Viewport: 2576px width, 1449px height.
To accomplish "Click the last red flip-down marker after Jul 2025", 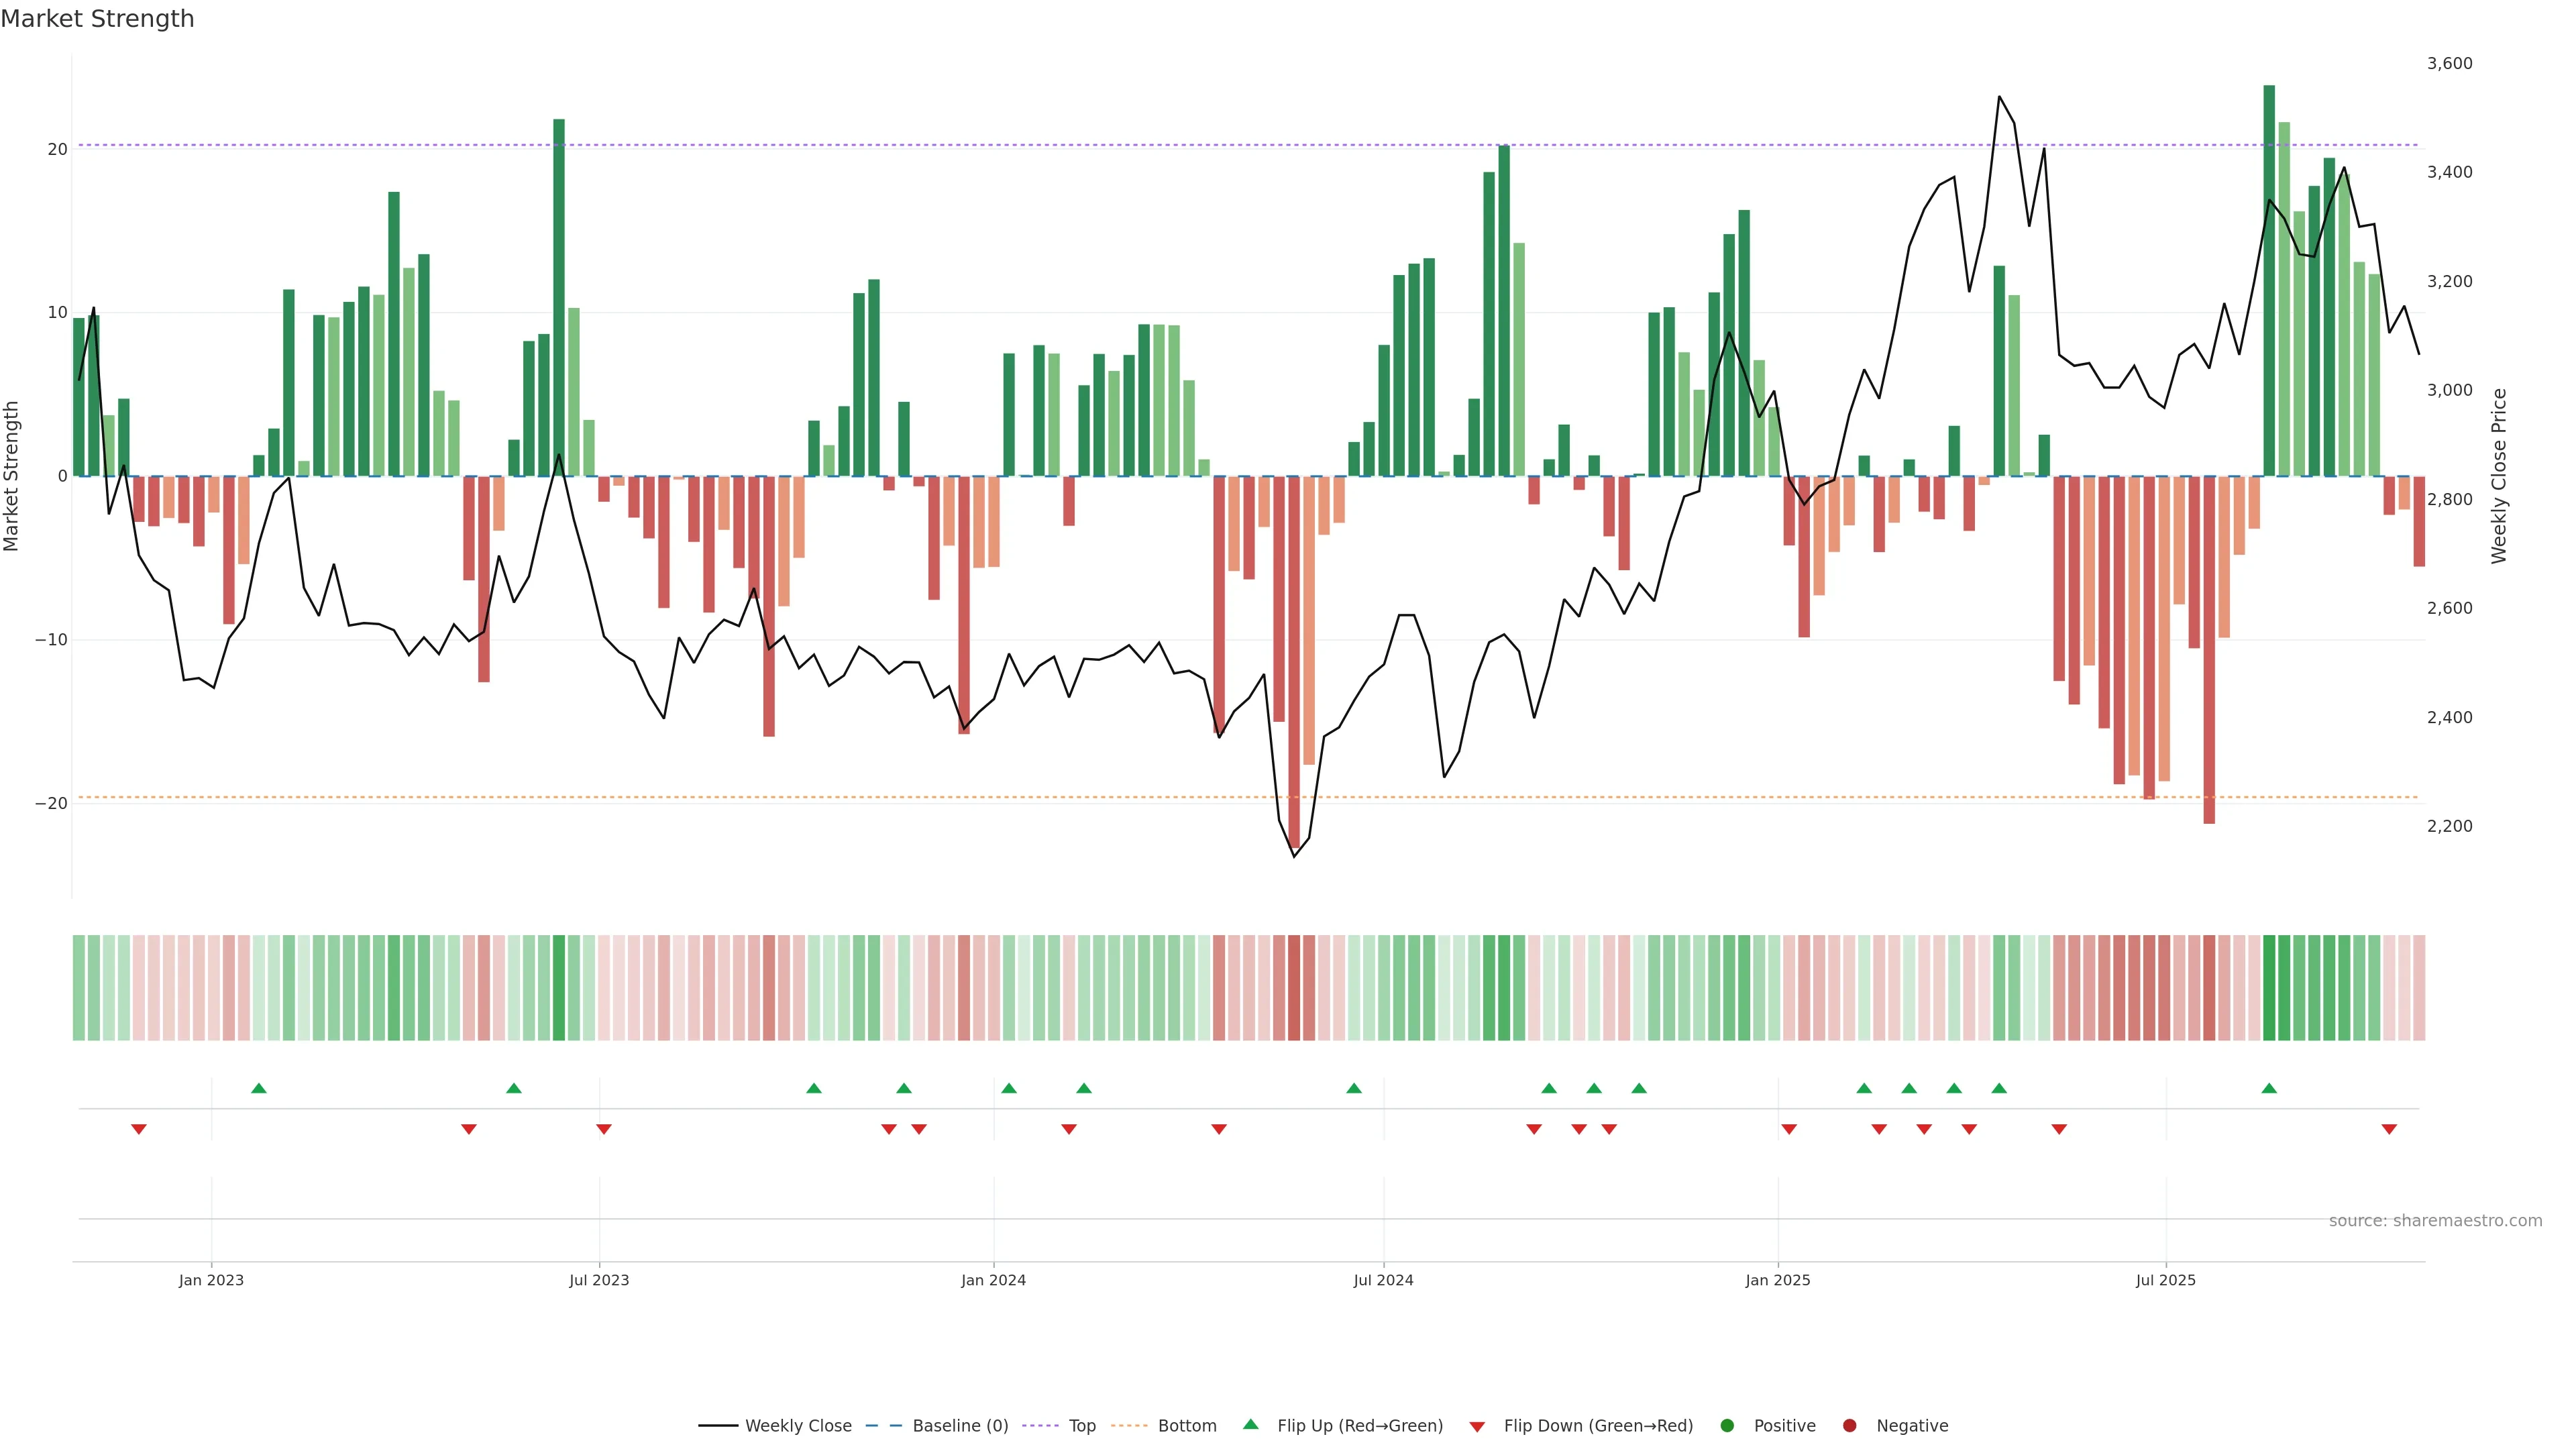I will [x=2389, y=1129].
